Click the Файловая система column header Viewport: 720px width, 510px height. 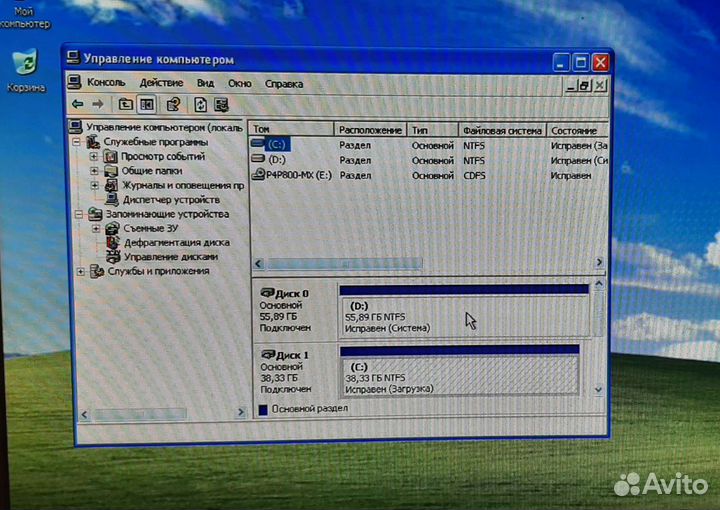(x=502, y=131)
